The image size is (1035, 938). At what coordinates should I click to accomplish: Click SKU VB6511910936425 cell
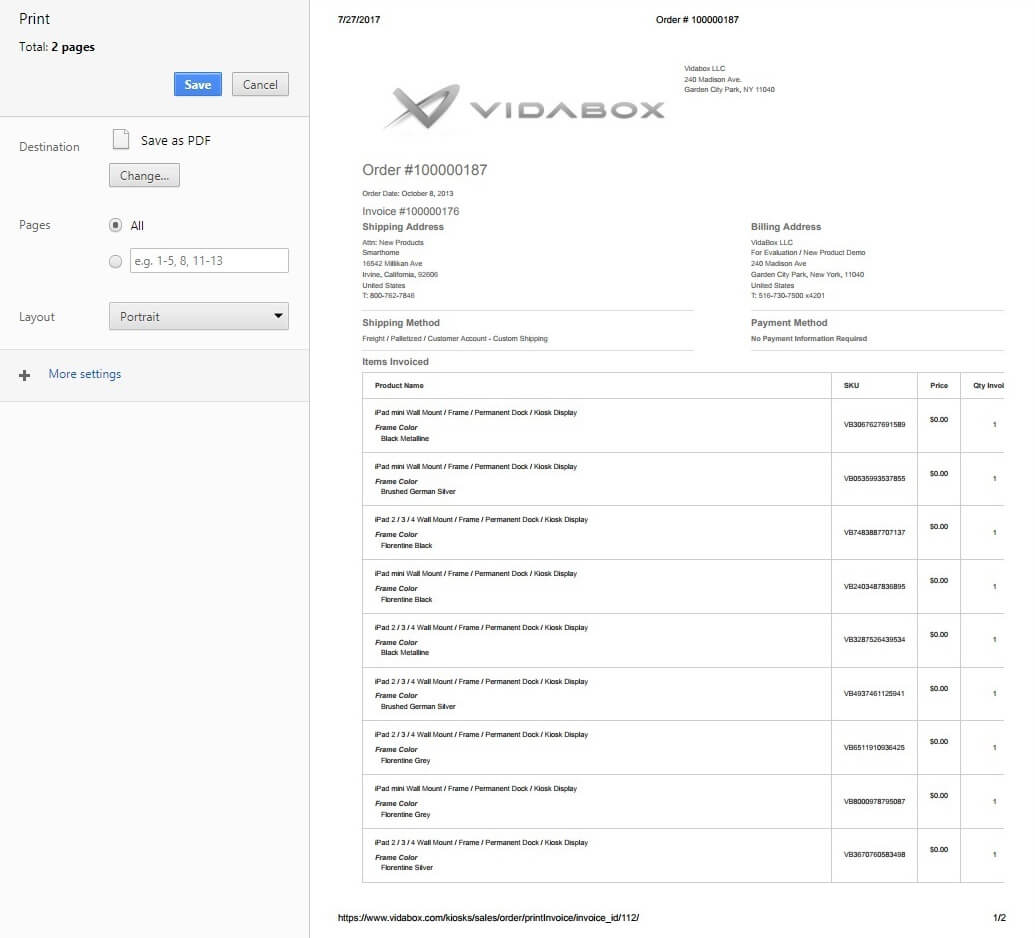click(874, 747)
